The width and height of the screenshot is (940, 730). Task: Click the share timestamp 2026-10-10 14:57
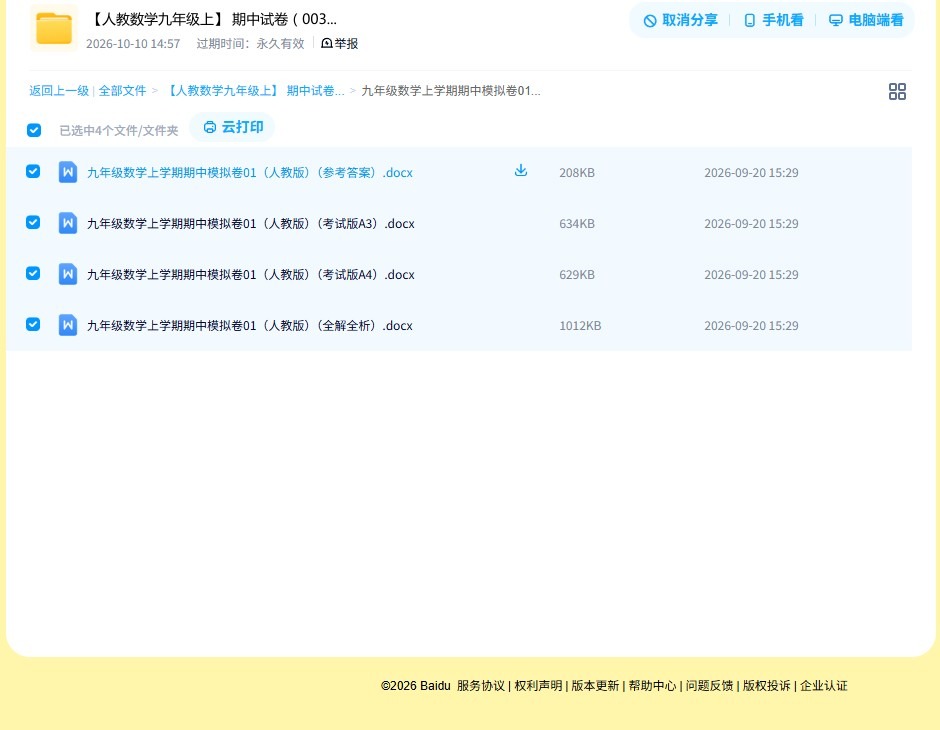point(133,44)
